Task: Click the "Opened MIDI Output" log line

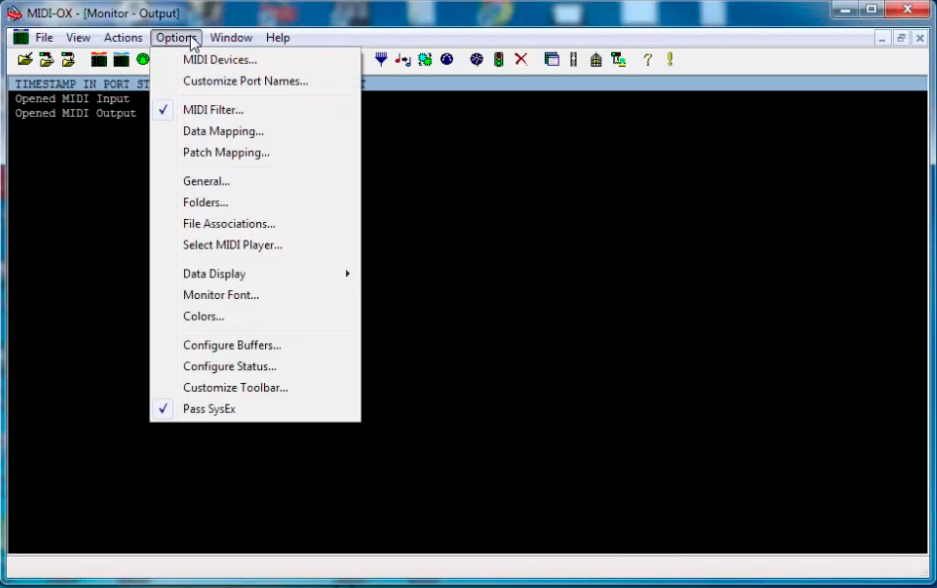Action: (75, 114)
